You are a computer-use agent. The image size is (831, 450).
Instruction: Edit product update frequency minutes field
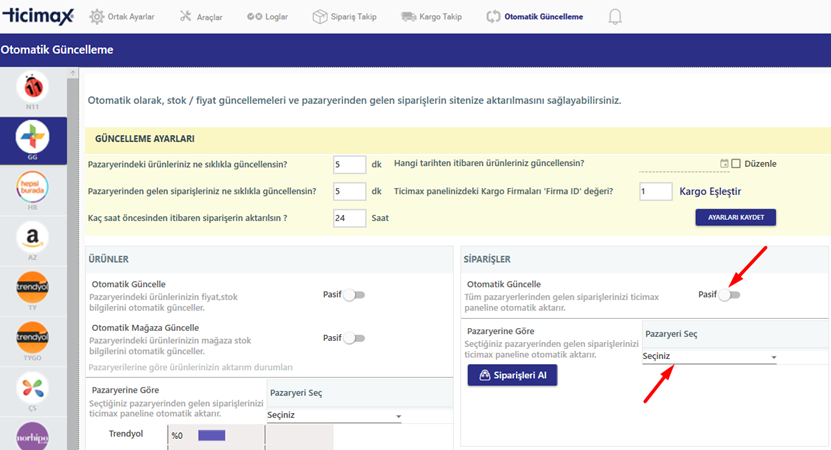click(x=349, y=164)
